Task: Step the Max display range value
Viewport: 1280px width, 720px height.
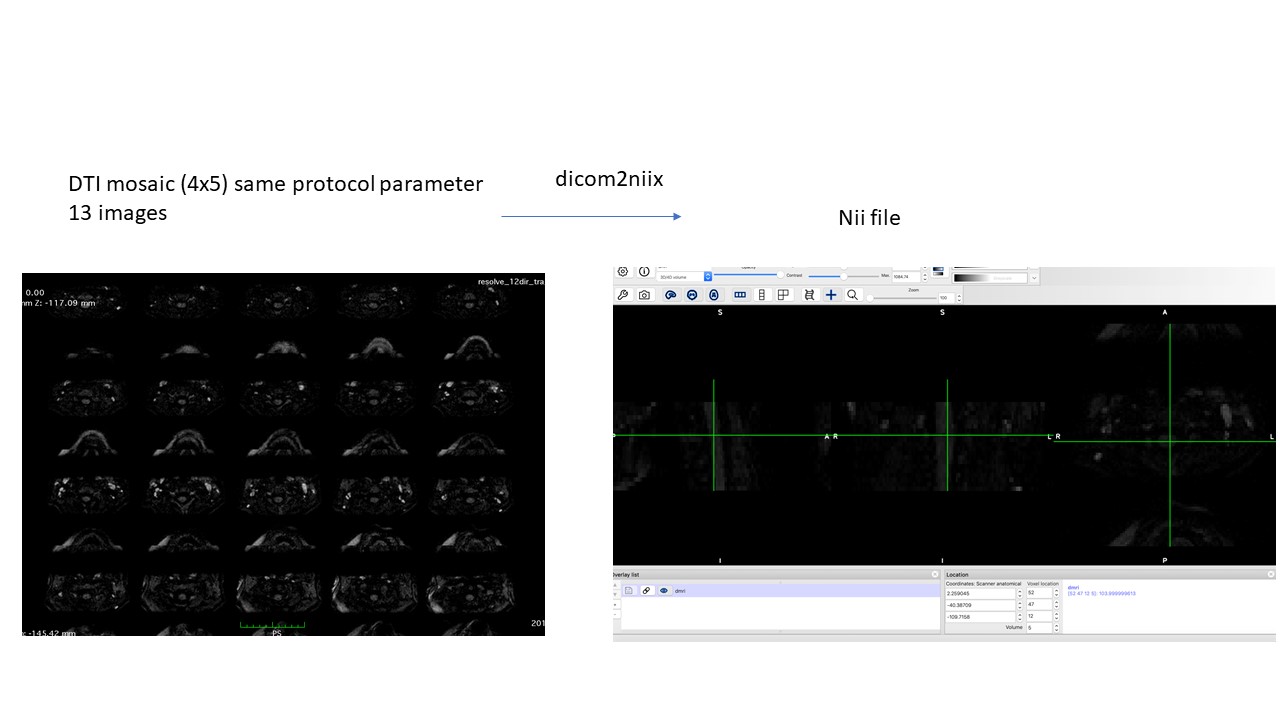Action: tap(925, 276)
